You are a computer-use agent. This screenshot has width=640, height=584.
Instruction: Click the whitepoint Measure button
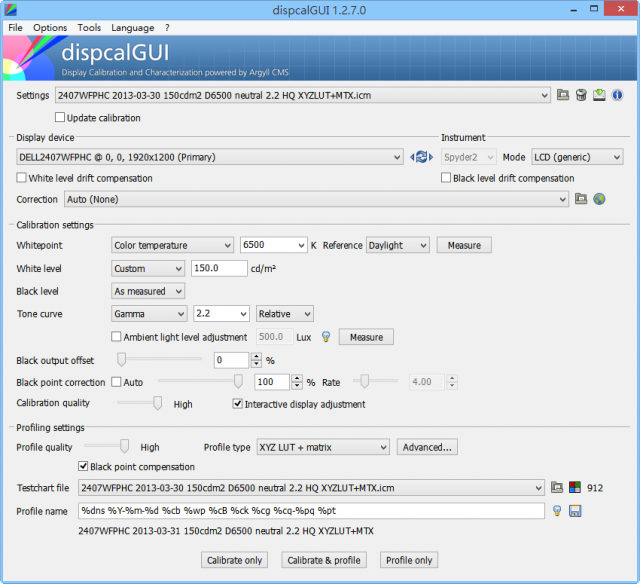(x=464, y=245)
